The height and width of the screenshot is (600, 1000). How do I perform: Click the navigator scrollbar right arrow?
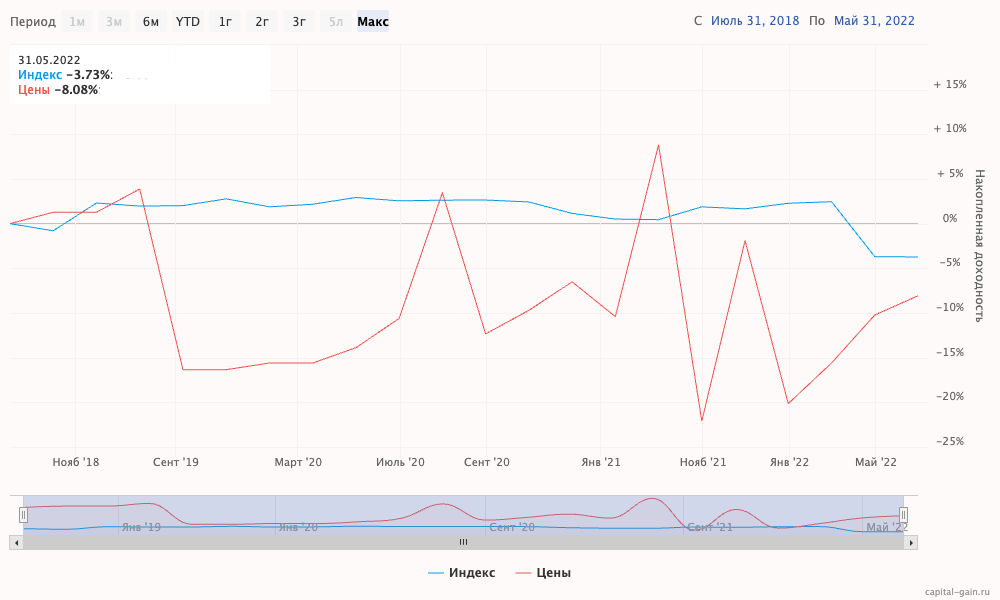point(911,543)
